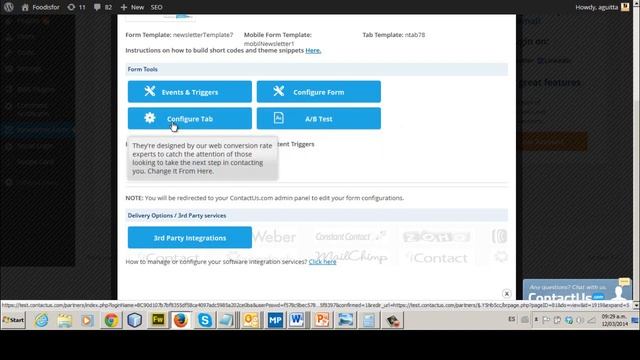Open Outlook from the taskbar
Viewport: 640px width, 360px height.
(x=251, y=320)
